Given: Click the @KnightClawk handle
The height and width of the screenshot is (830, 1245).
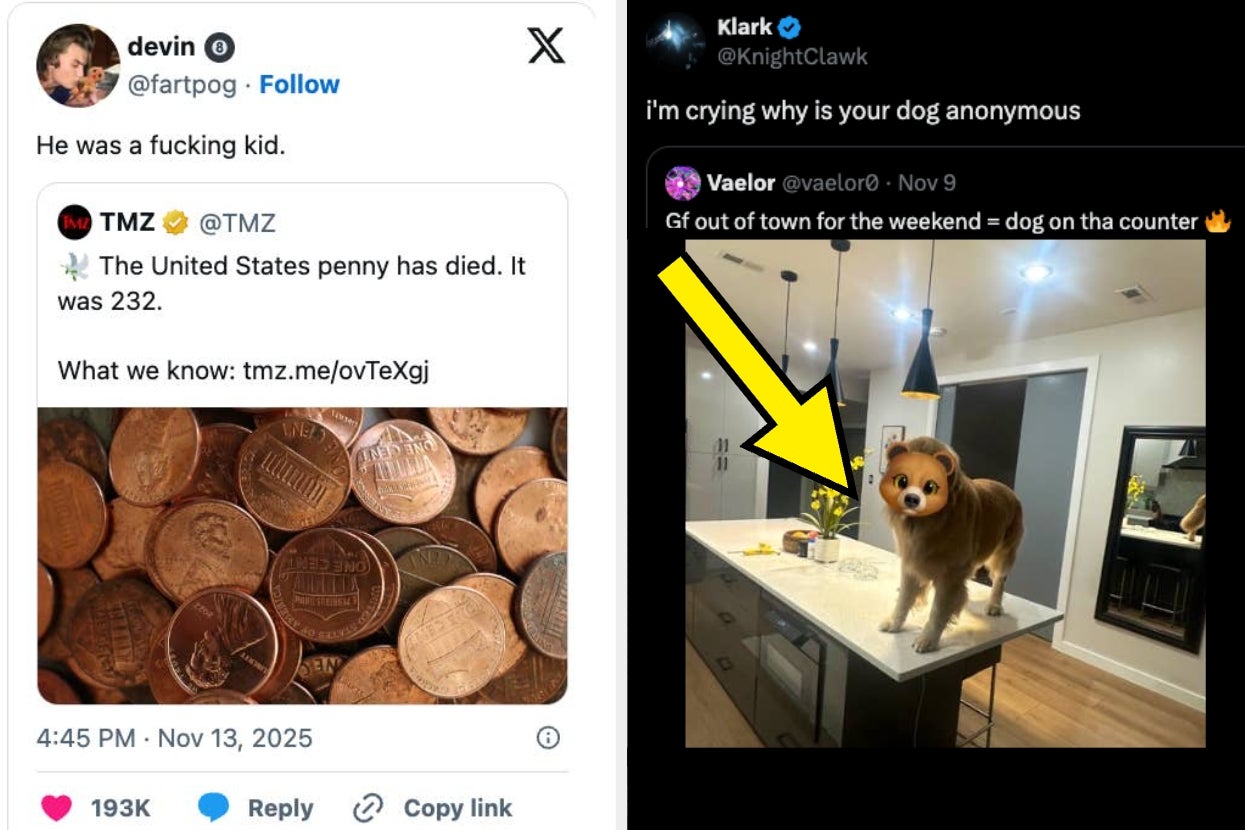Looking at the screenshot, I should [x=792, y=57].
